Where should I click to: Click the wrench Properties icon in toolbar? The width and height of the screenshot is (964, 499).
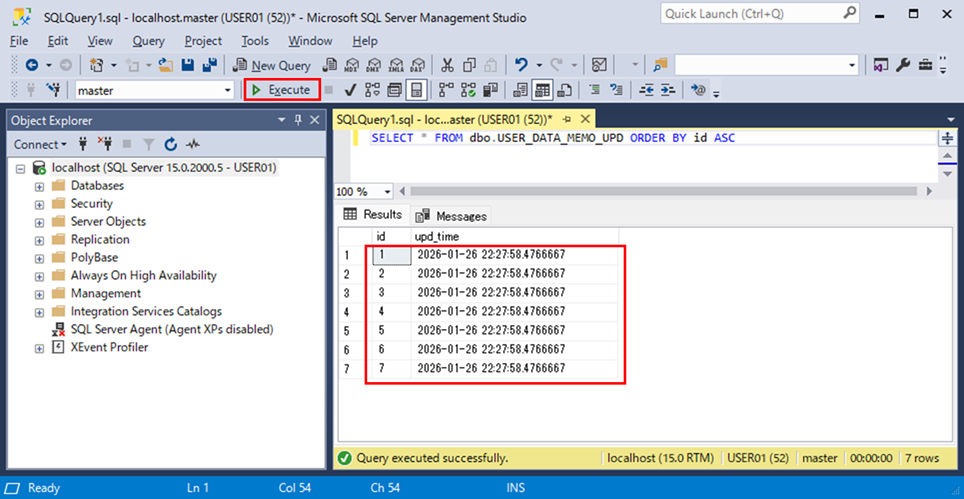[903, 65]
